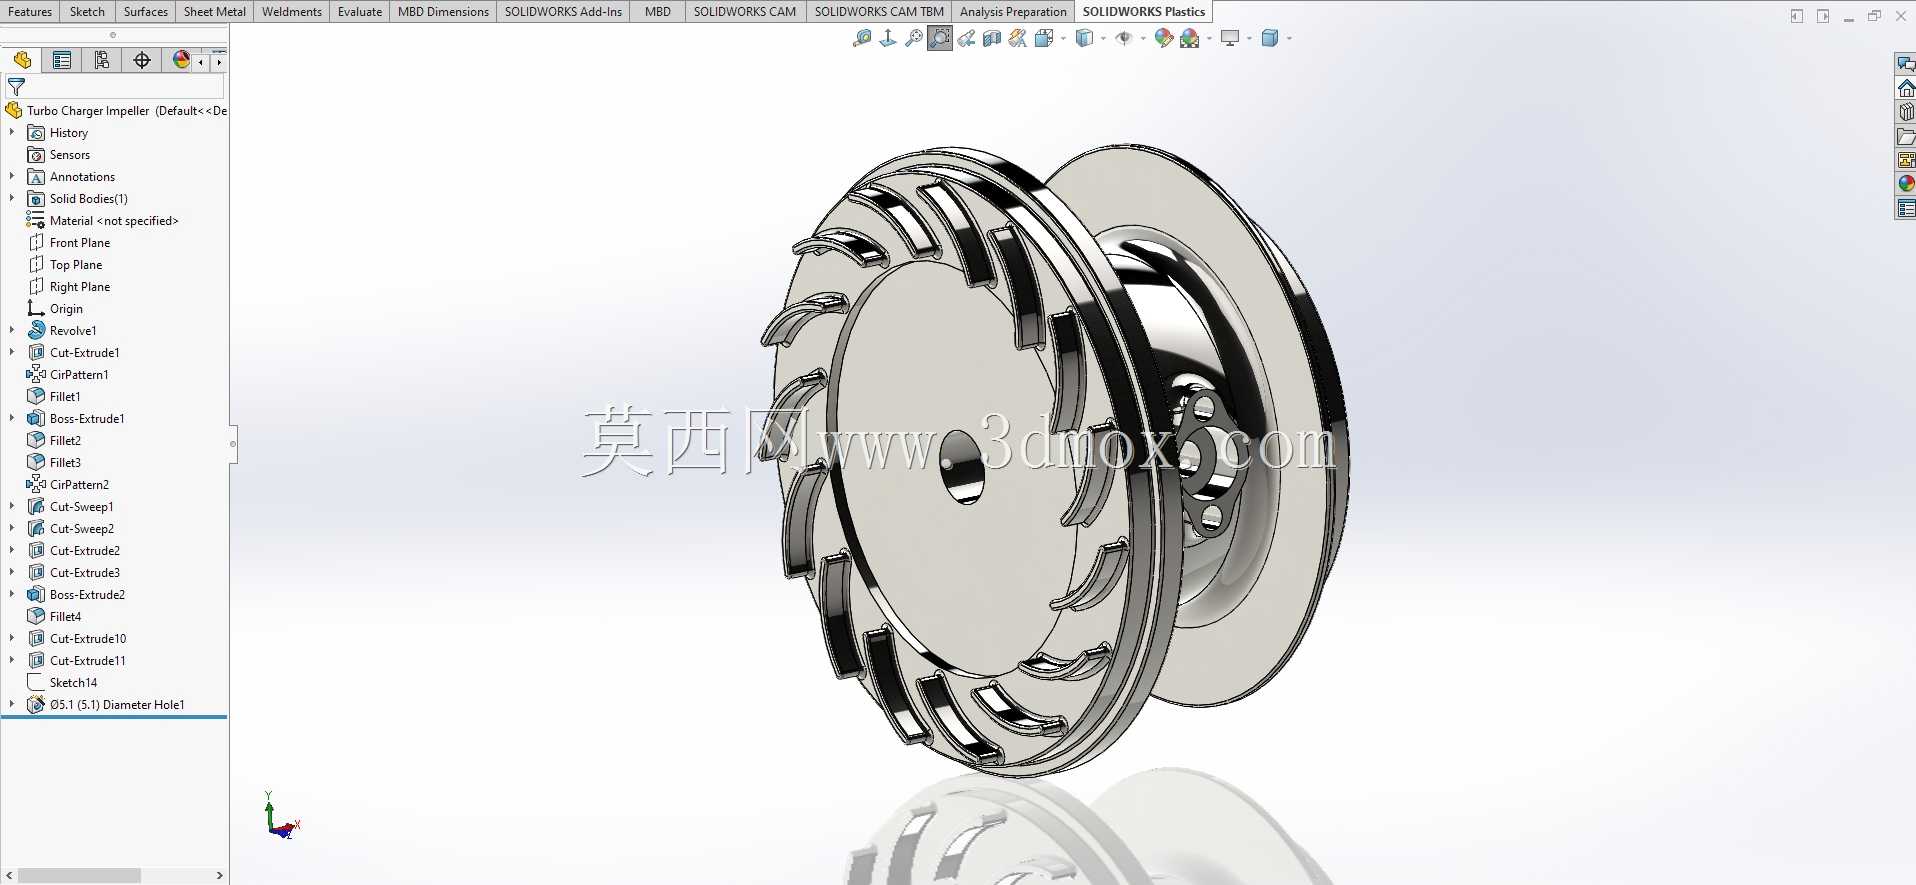Switch to the Evaluate tab
1916x885 pixels.
click(360, 11)
